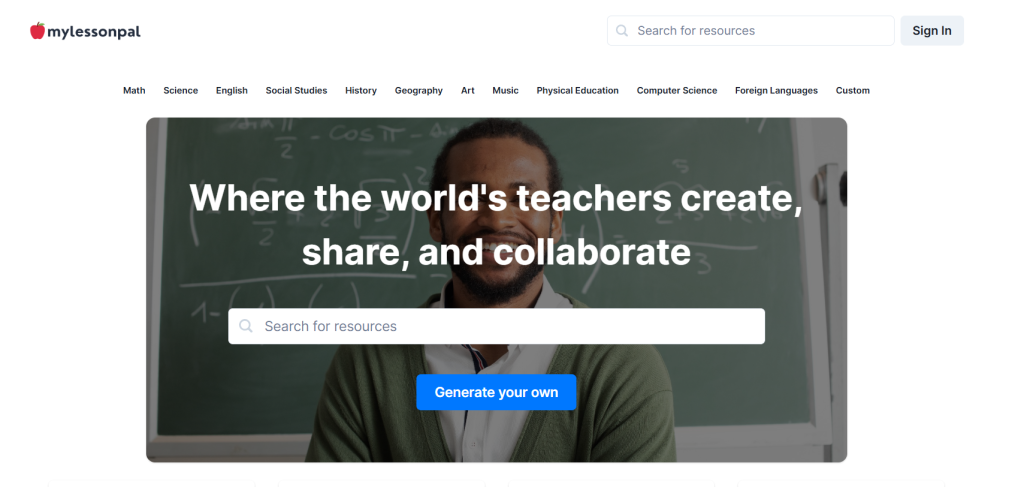Open the Art category
Viewport: 1024px width, 487px height.
(468, 91)
